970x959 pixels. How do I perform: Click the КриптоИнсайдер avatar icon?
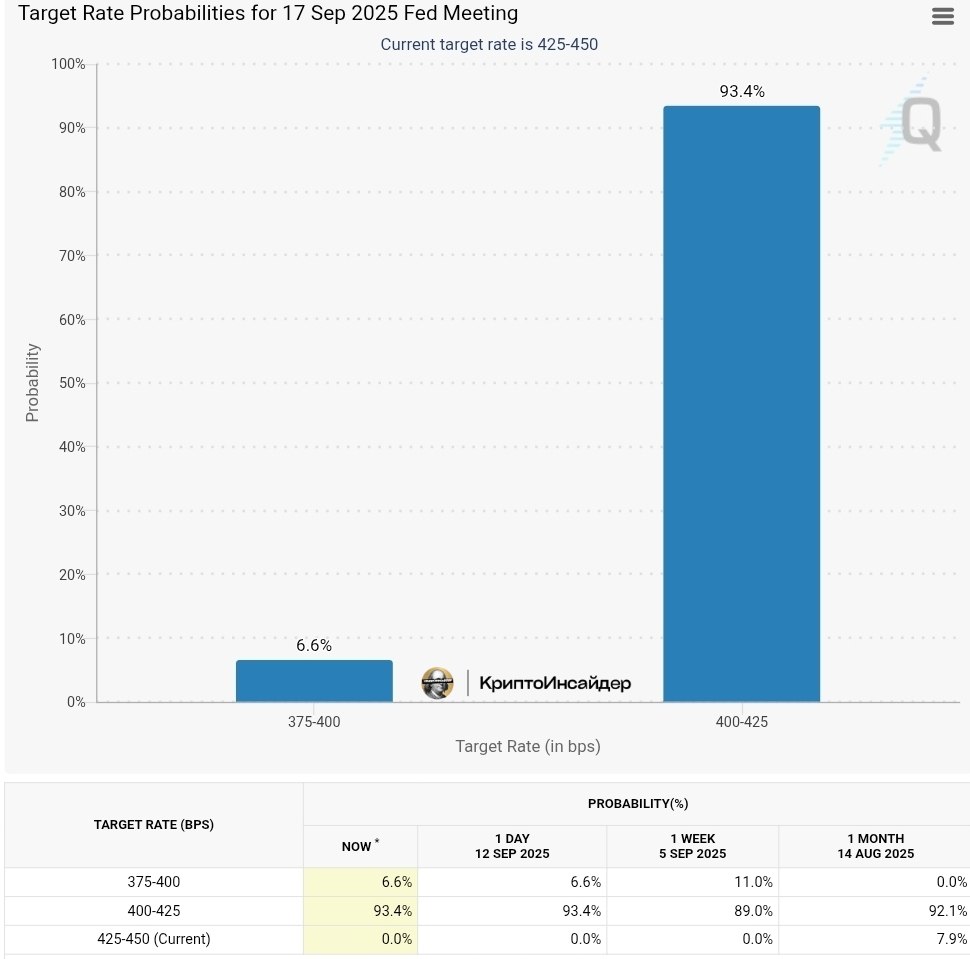437,683
